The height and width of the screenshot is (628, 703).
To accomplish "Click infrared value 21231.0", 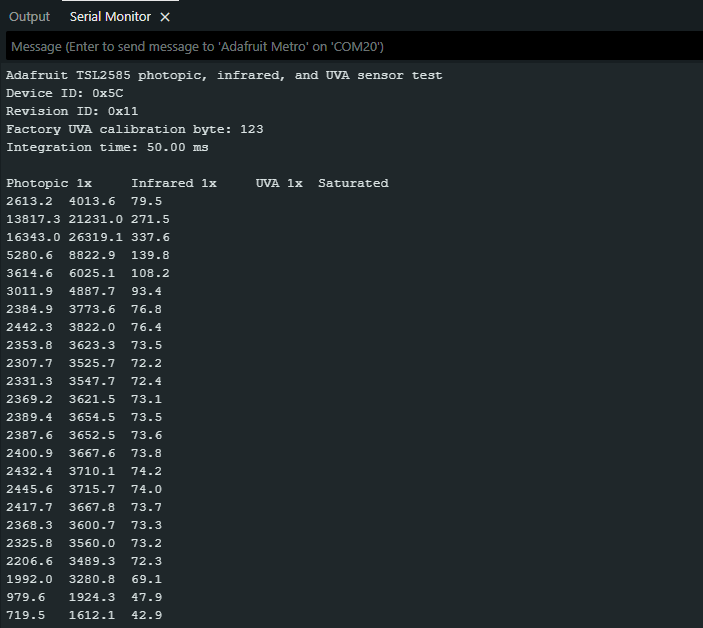I will click(x=95, y=219).
